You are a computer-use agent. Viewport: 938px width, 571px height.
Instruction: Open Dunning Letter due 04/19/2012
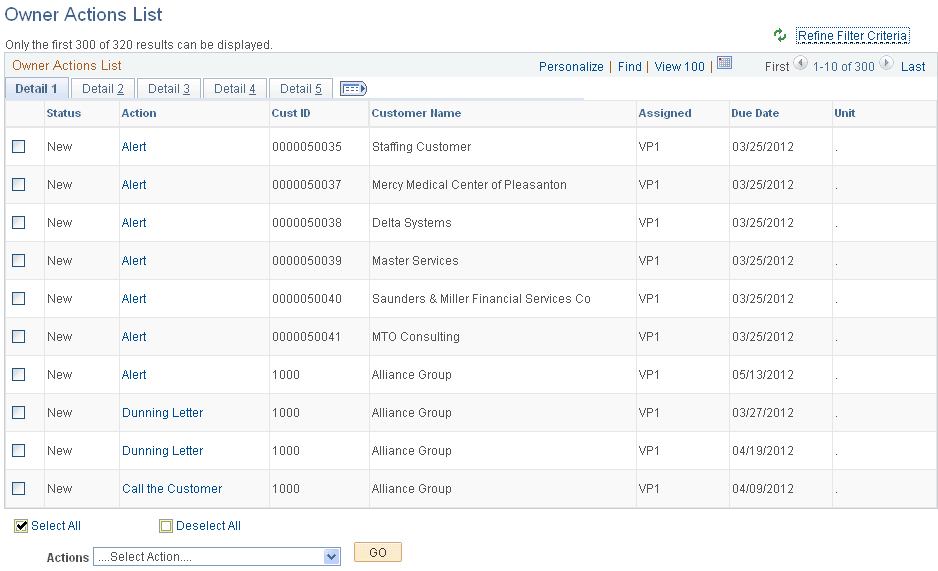[x=163, y=450]
